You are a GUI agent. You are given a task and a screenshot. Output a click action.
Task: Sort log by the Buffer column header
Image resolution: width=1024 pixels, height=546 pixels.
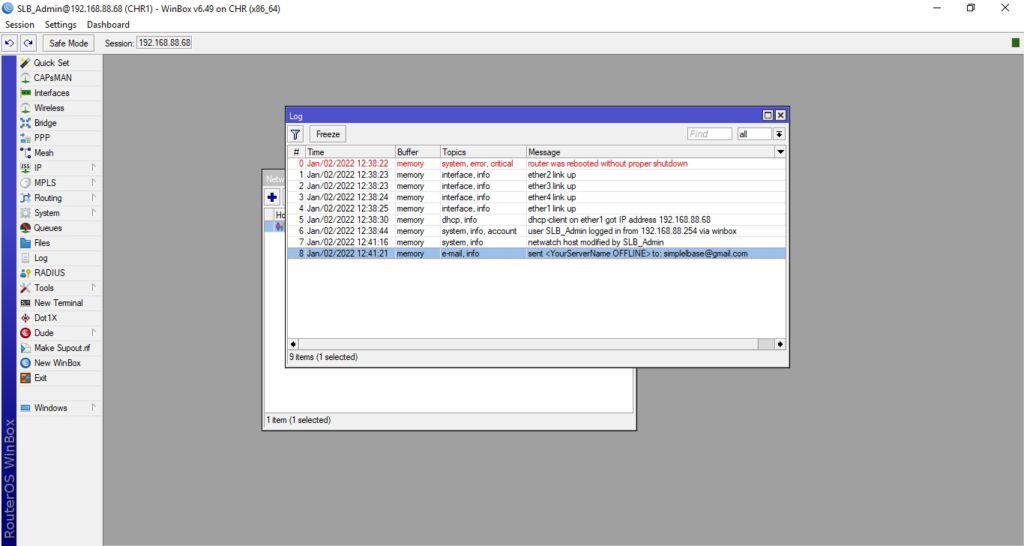[x=417, y=152]
